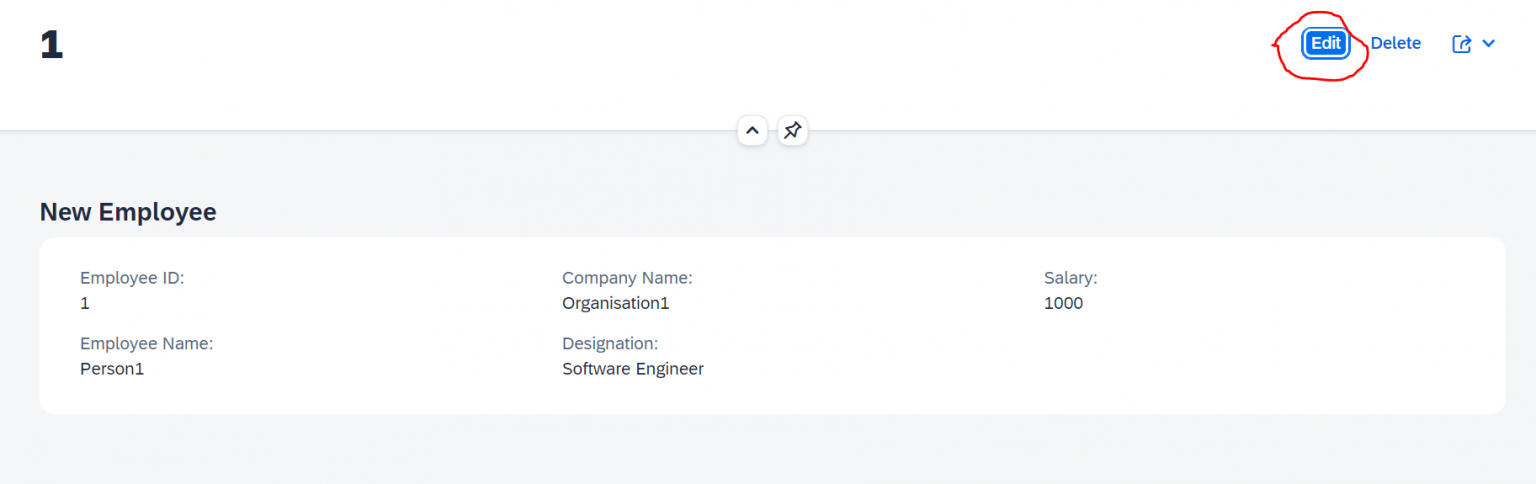
Task: Click the large page title "1"
Action: click(52, 46)
